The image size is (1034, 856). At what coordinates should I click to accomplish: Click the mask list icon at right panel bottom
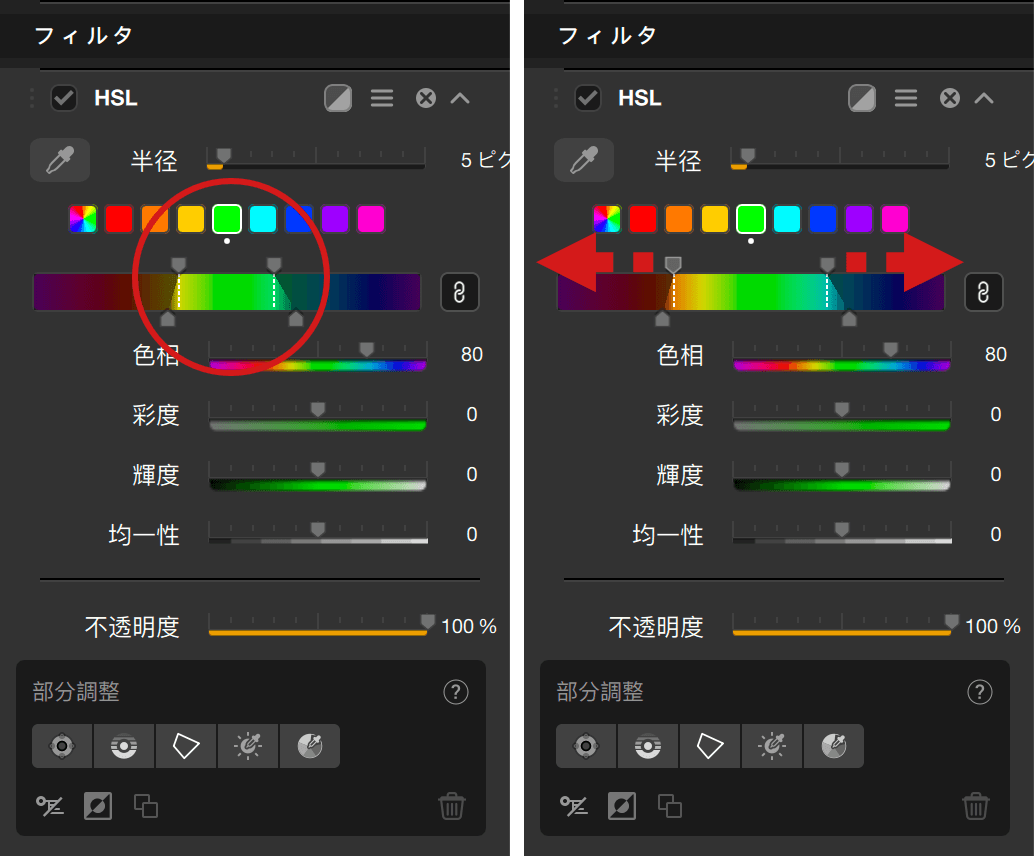(x=574, y=806)
